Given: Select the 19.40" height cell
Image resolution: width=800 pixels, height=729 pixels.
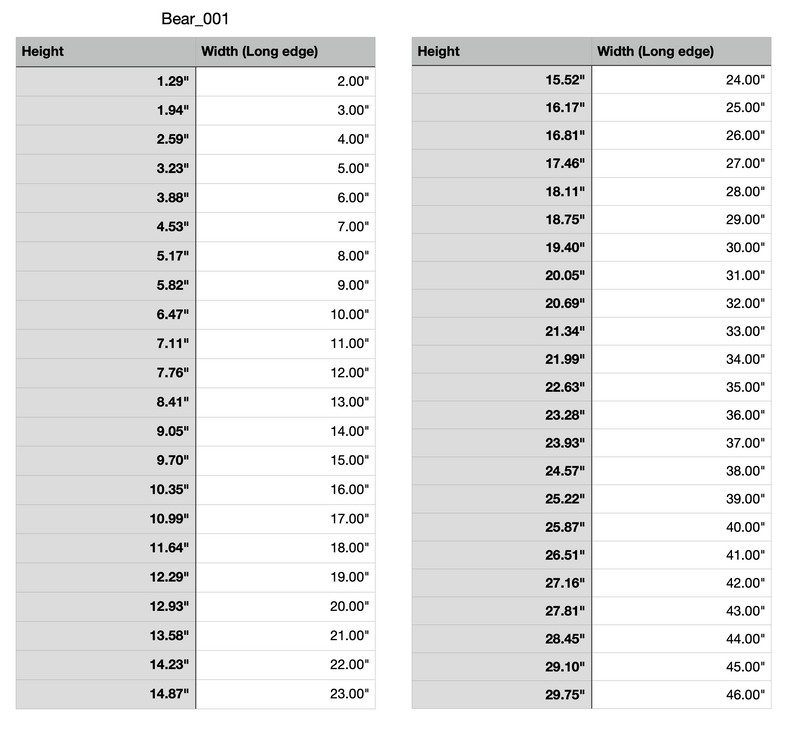Looking at the screenshot, I should pyautogui.click(x=502, y=248).
